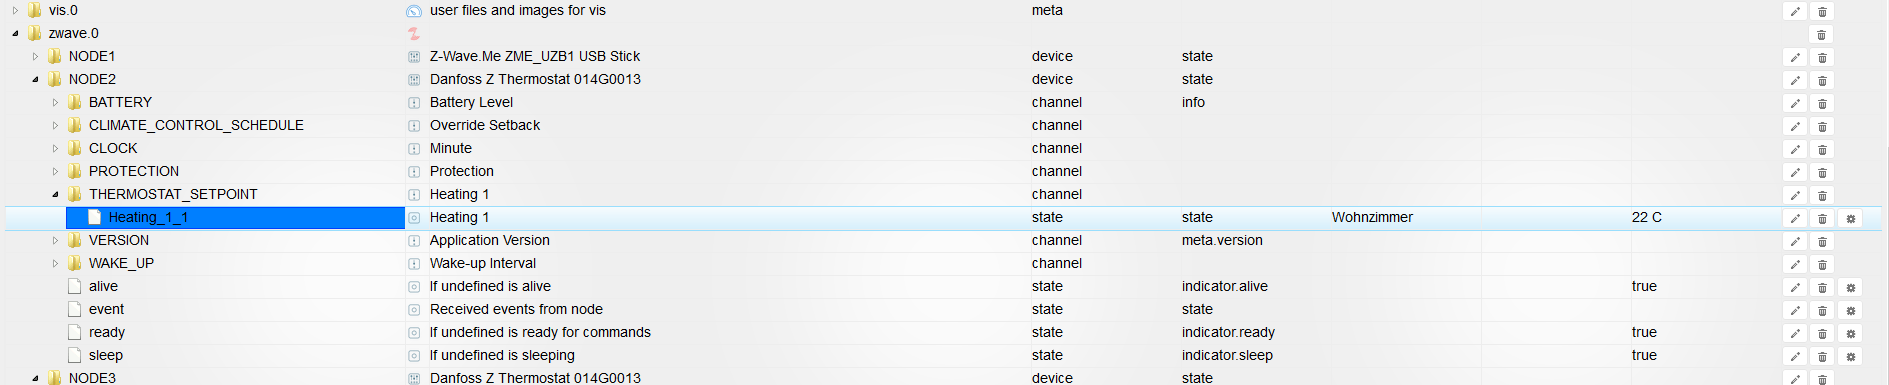Edit the NODE1 device entry

(1795, 58)
